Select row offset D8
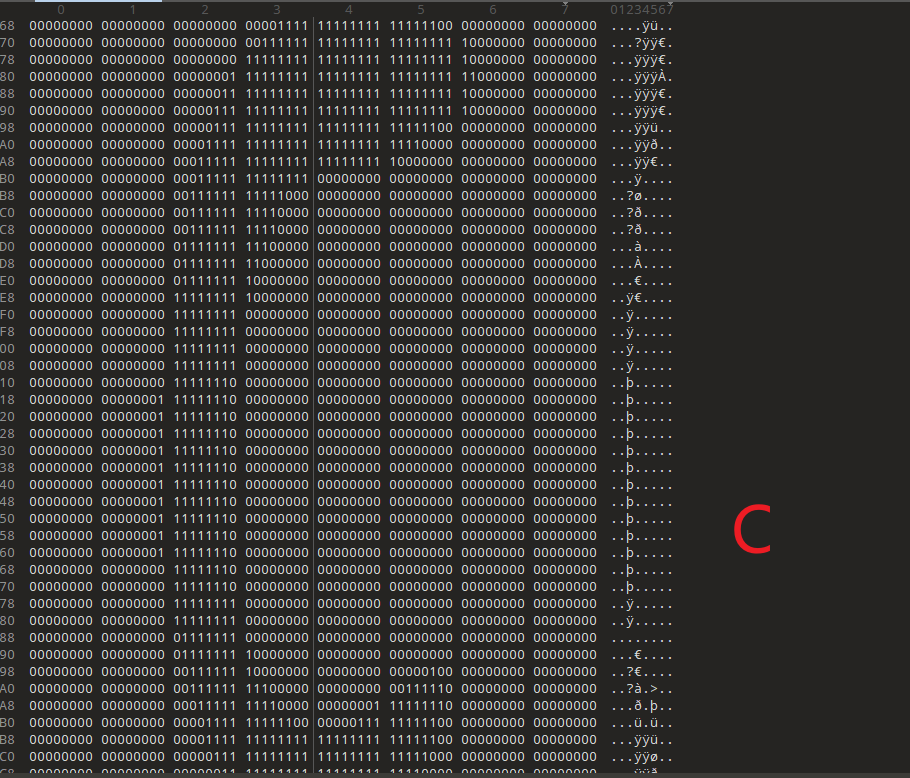This screenshot has height=778, width=910. coord(8,263)
